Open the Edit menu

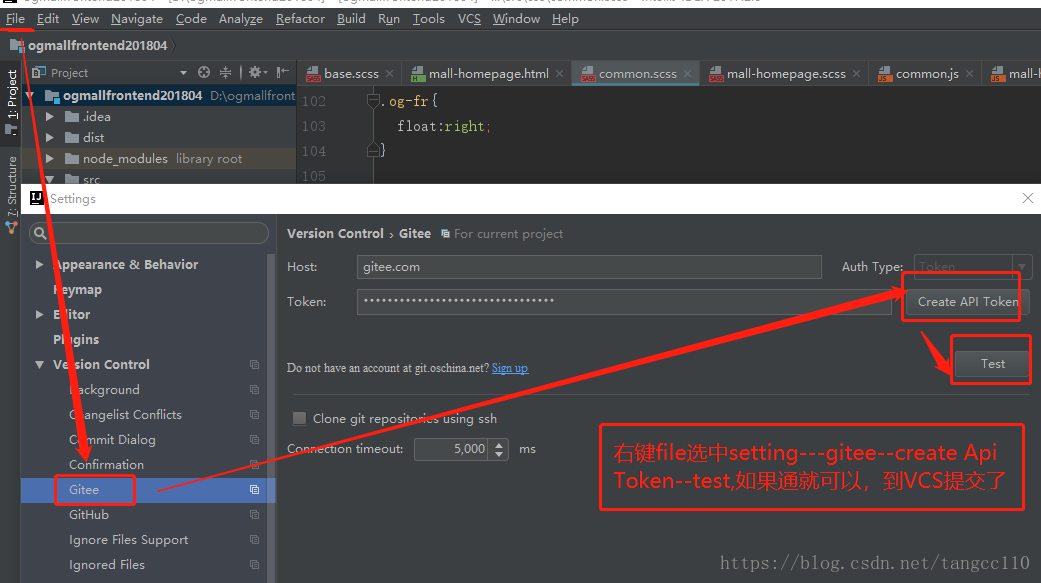click(48, 19)
